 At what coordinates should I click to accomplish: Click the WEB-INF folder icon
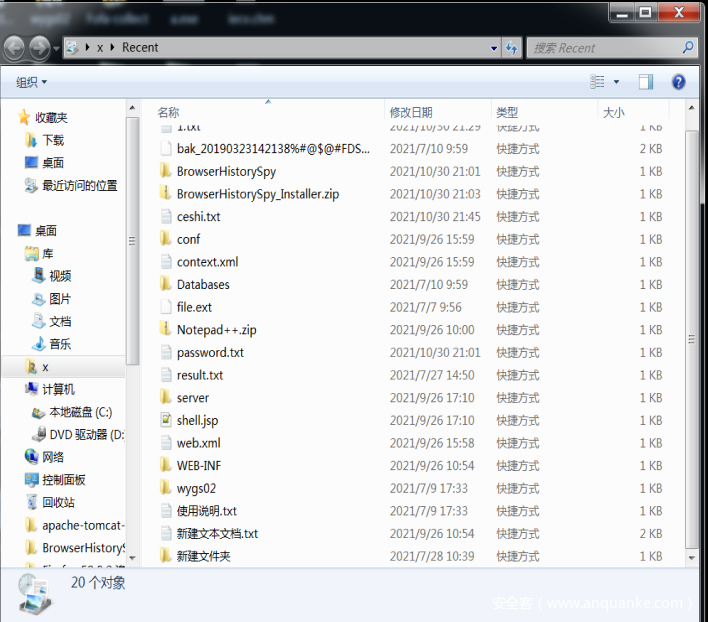(166, 465)
